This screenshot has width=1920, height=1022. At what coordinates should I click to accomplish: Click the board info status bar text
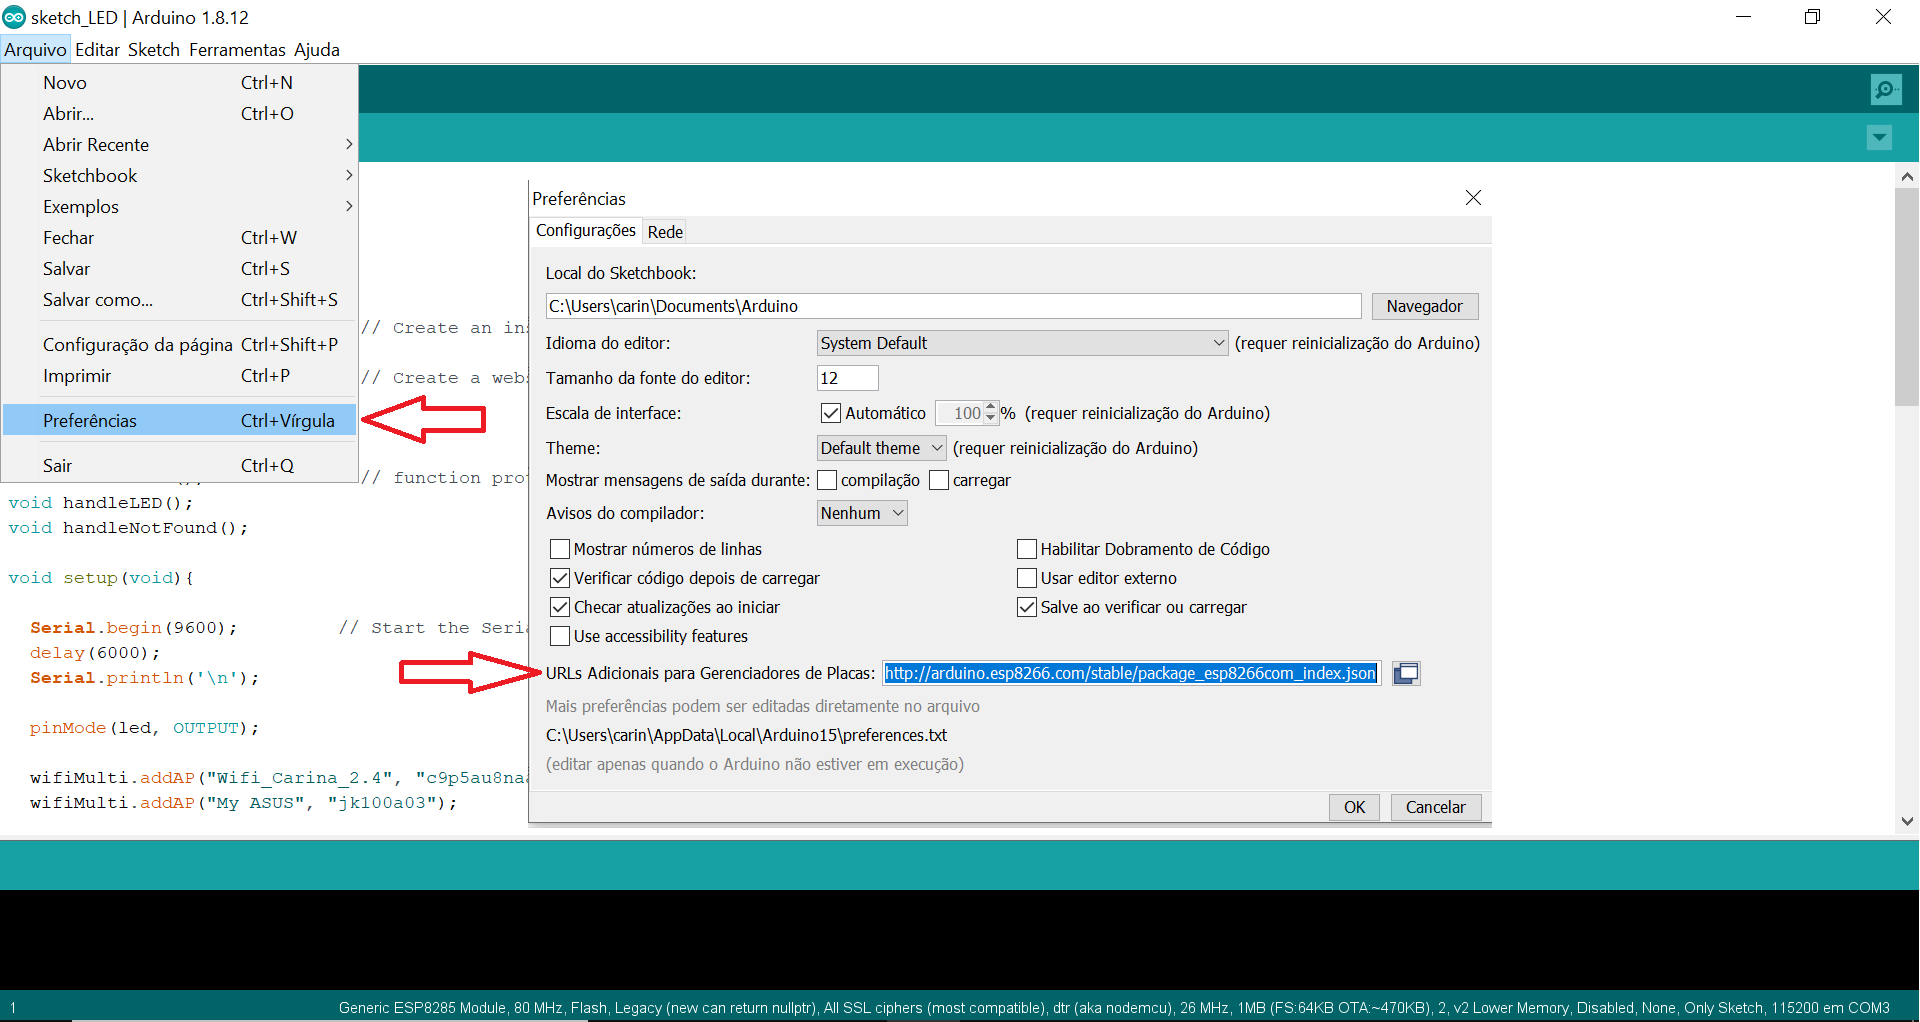tap(1114, 1008)
